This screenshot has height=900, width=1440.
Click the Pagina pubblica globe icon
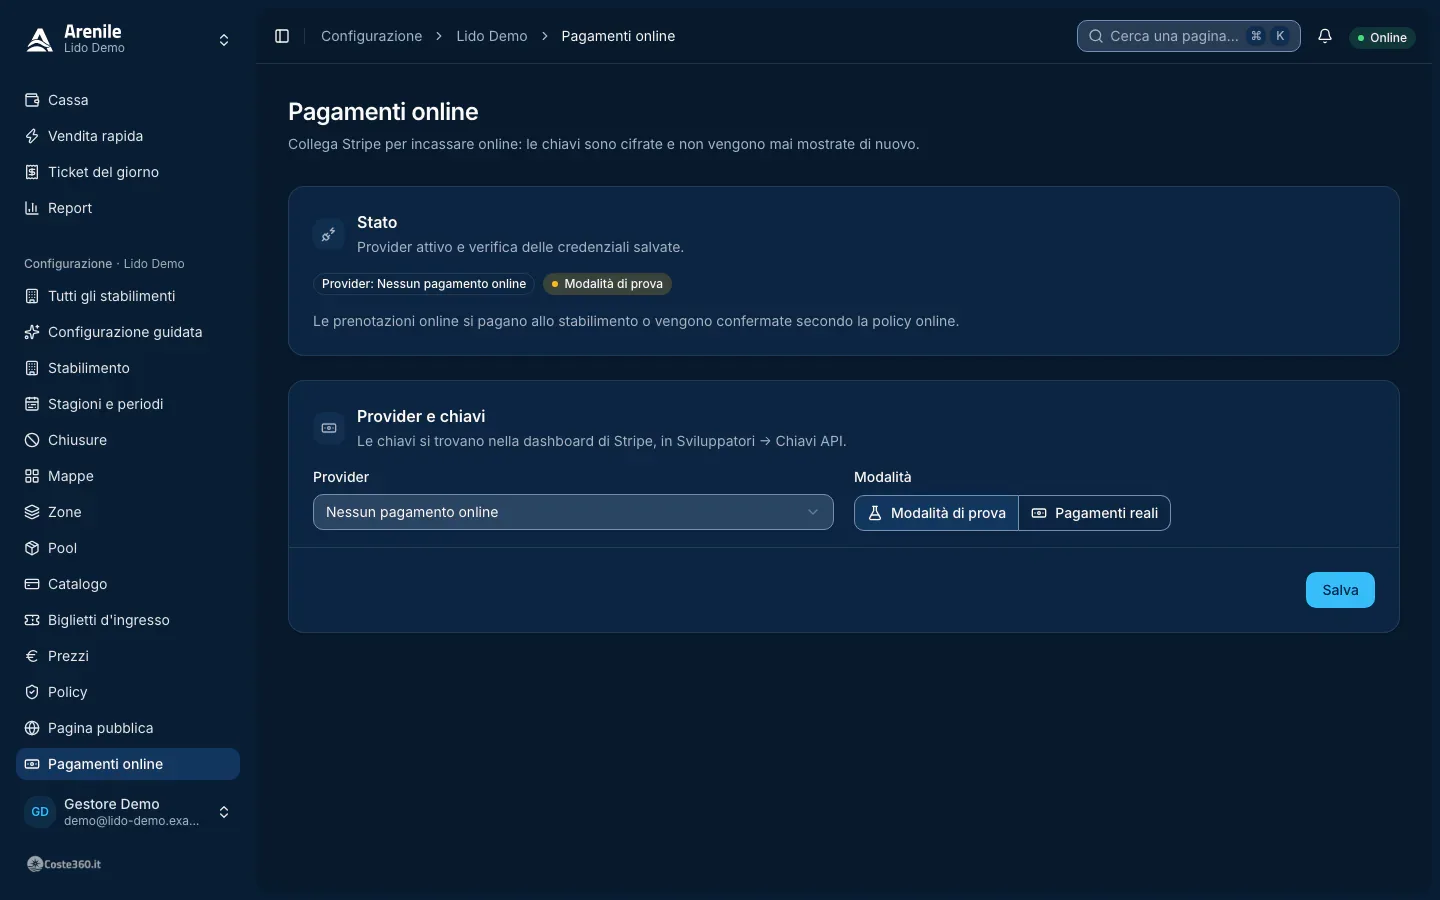coord(32,728)
